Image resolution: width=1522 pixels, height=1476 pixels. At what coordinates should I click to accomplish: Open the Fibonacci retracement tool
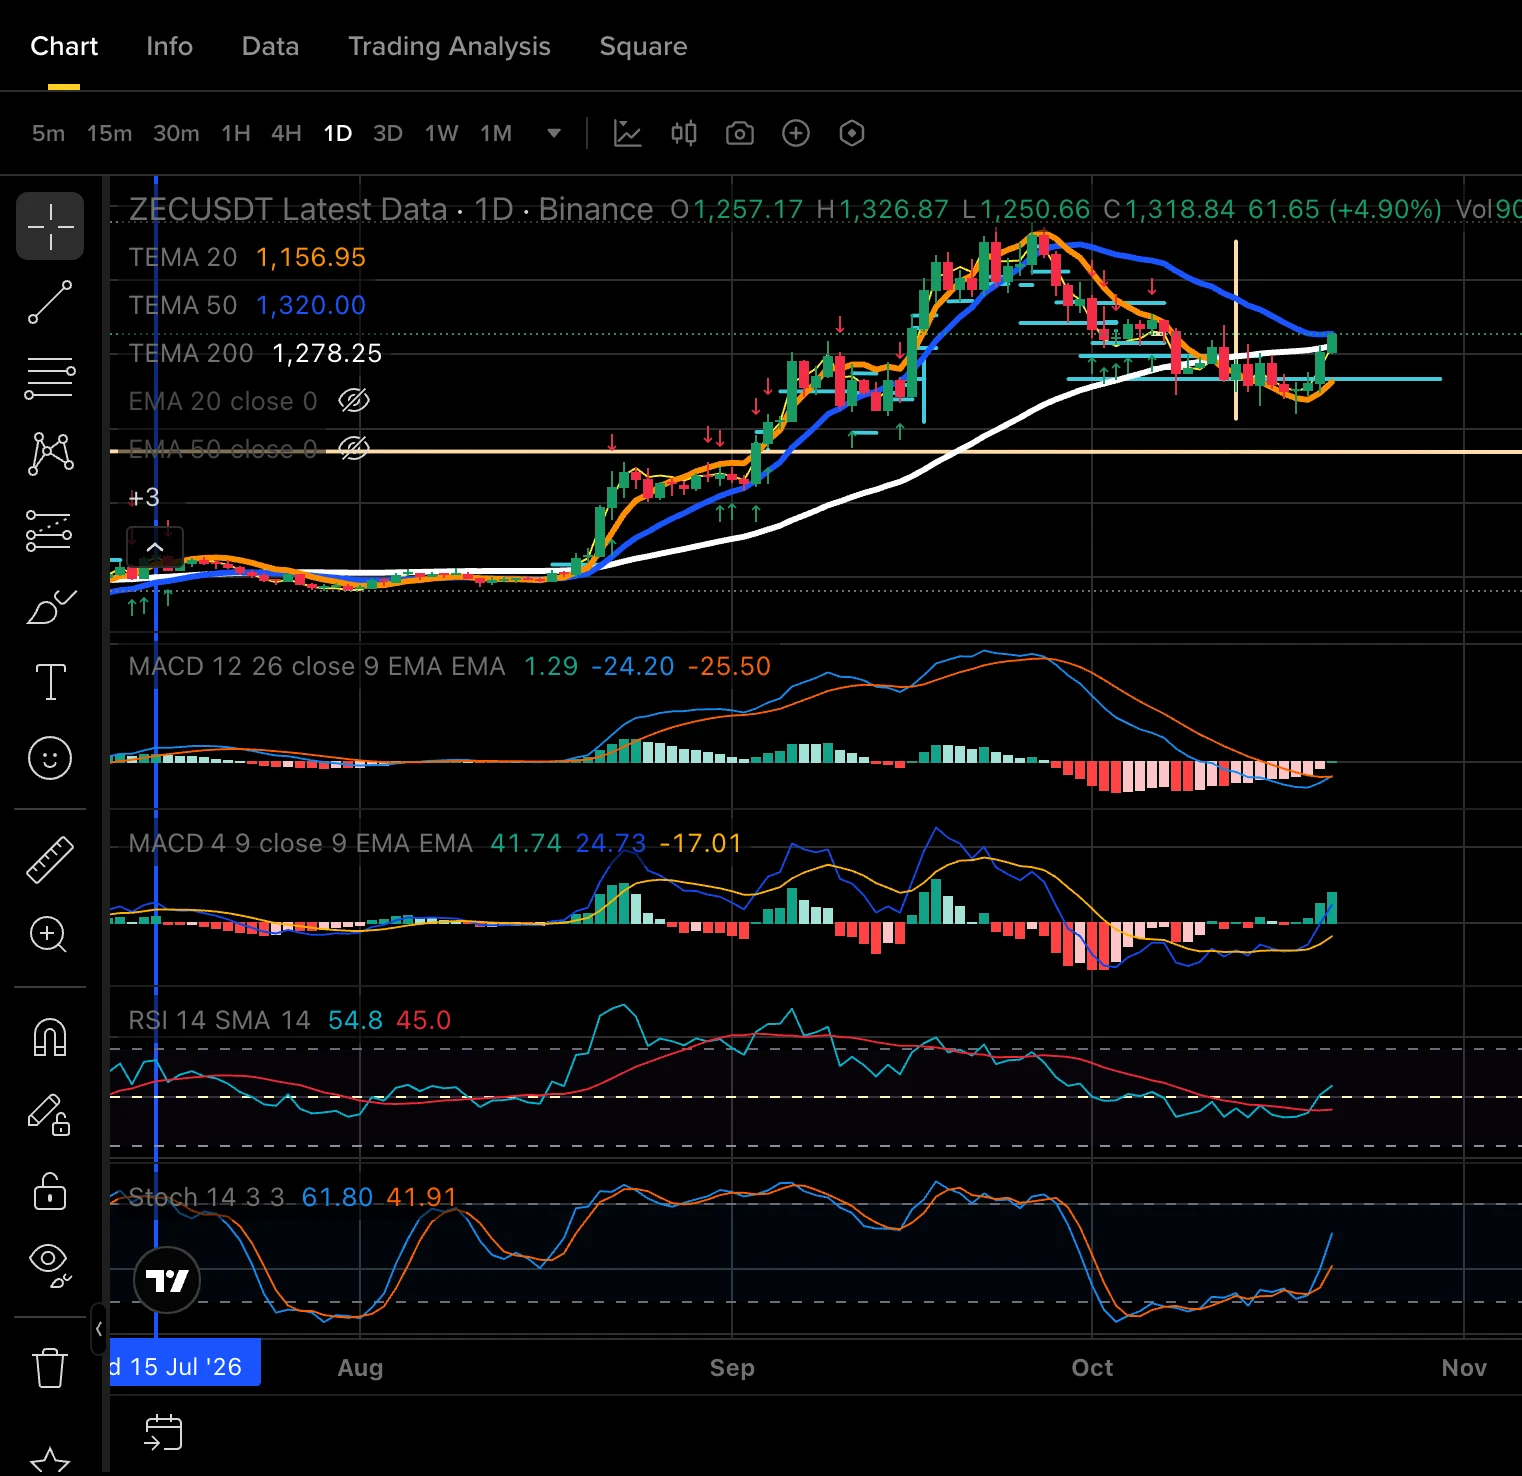click(x=50, y=378)
